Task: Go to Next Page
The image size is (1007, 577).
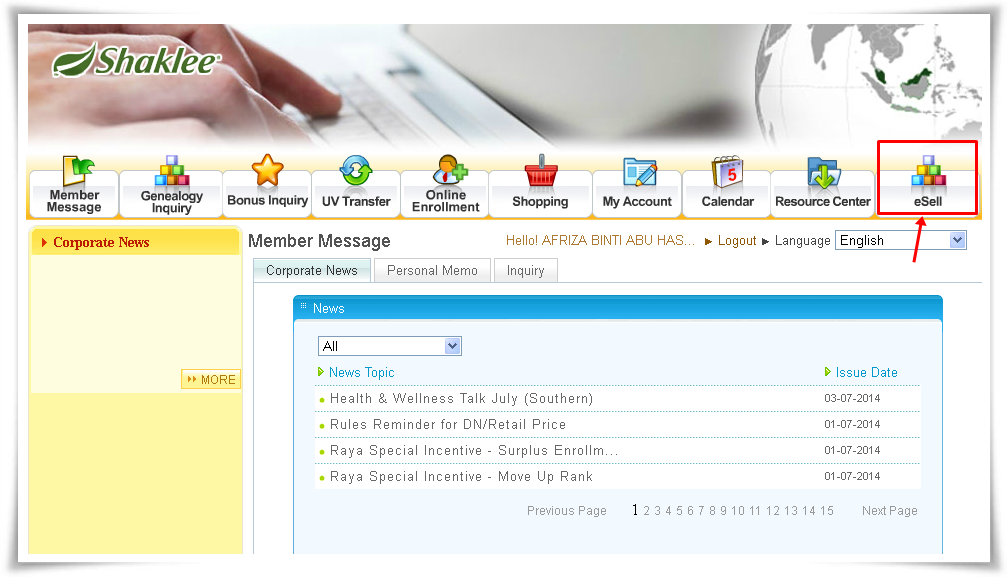Action: point(889,510)
